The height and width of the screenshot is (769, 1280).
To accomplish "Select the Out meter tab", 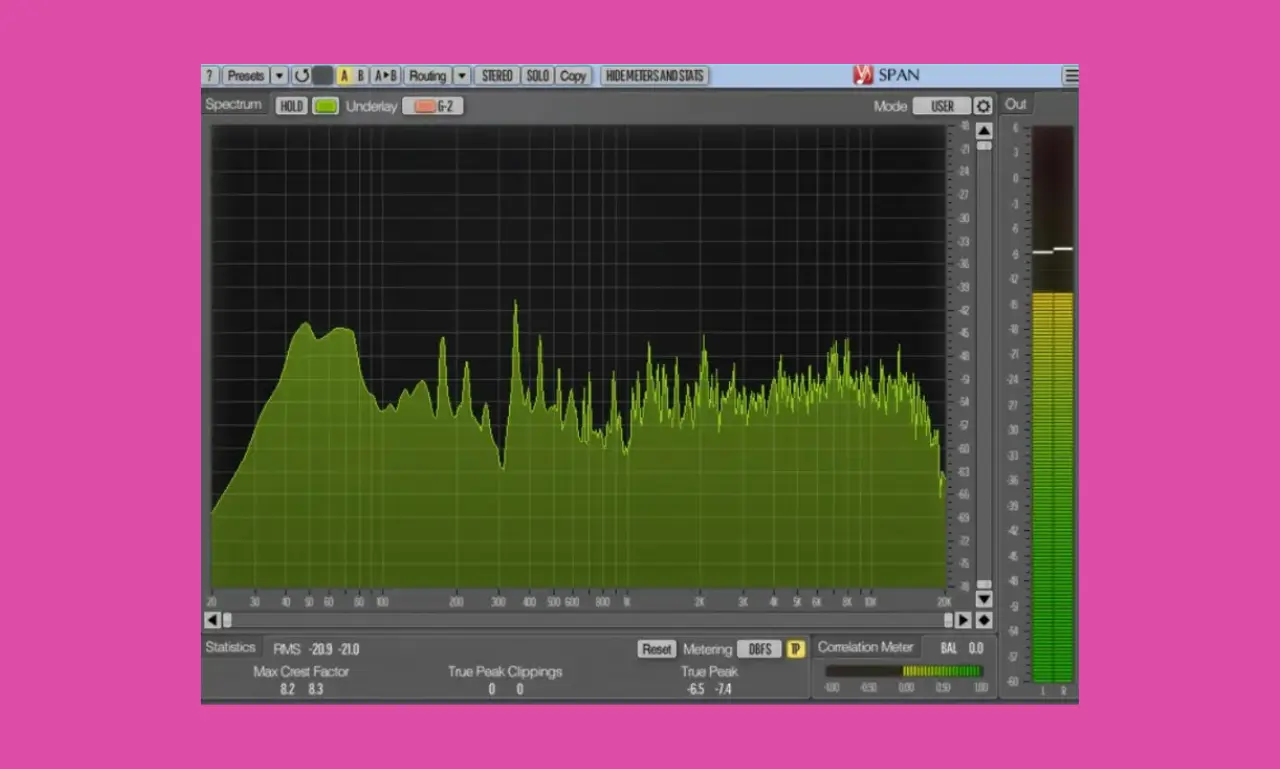I will (1015, 104).
